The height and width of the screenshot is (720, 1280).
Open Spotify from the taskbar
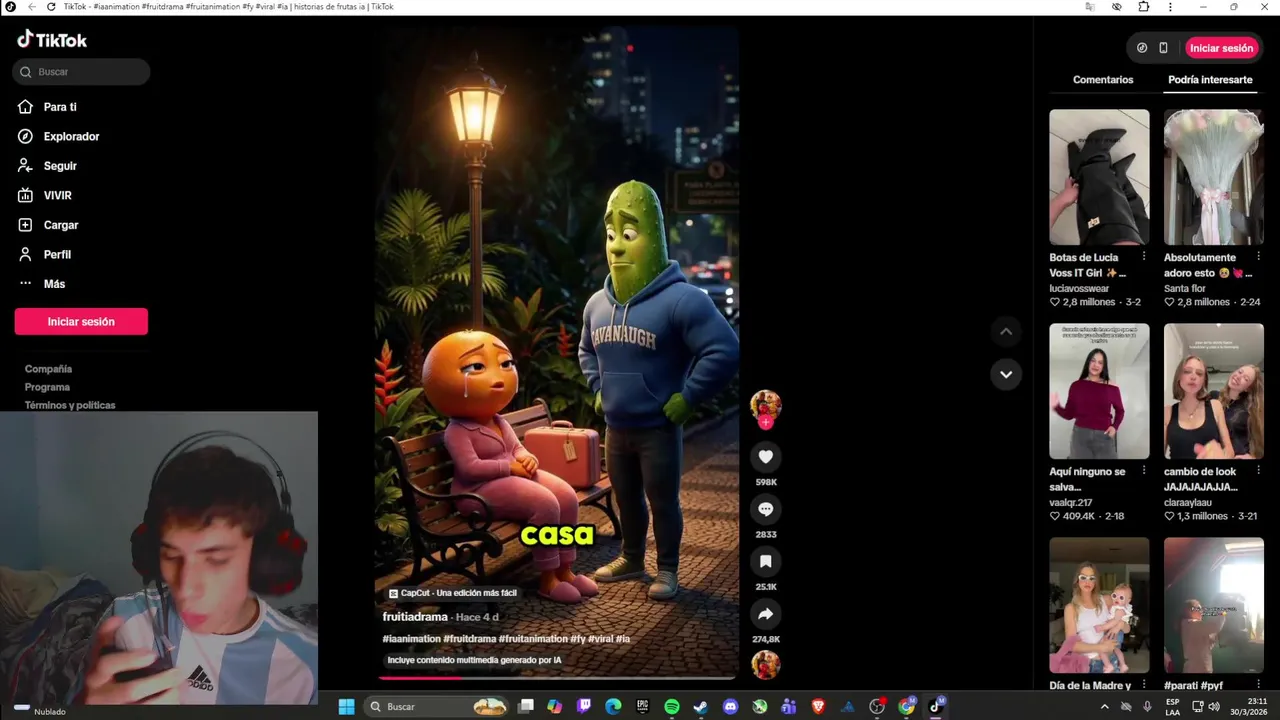(672, 706)
